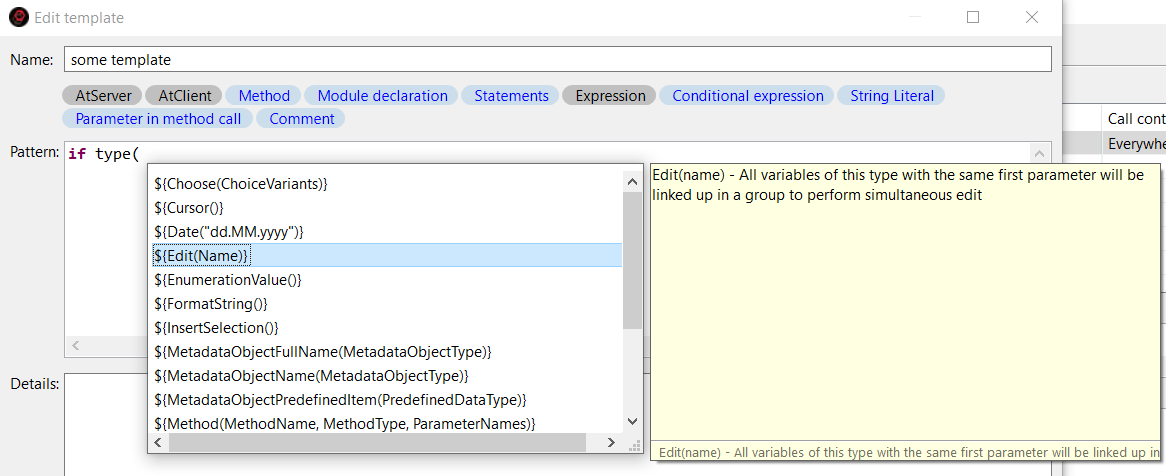Select ${Choose(ChoiceVariants)} from the list

point(241,184)
